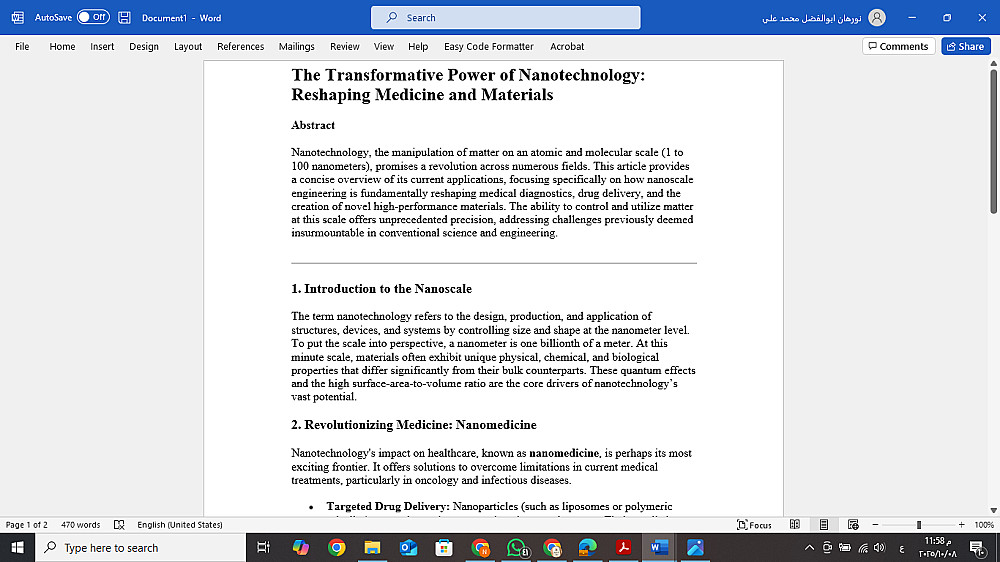Click the heading "1. Introduction to the Nanoscale"

(381, 289)
